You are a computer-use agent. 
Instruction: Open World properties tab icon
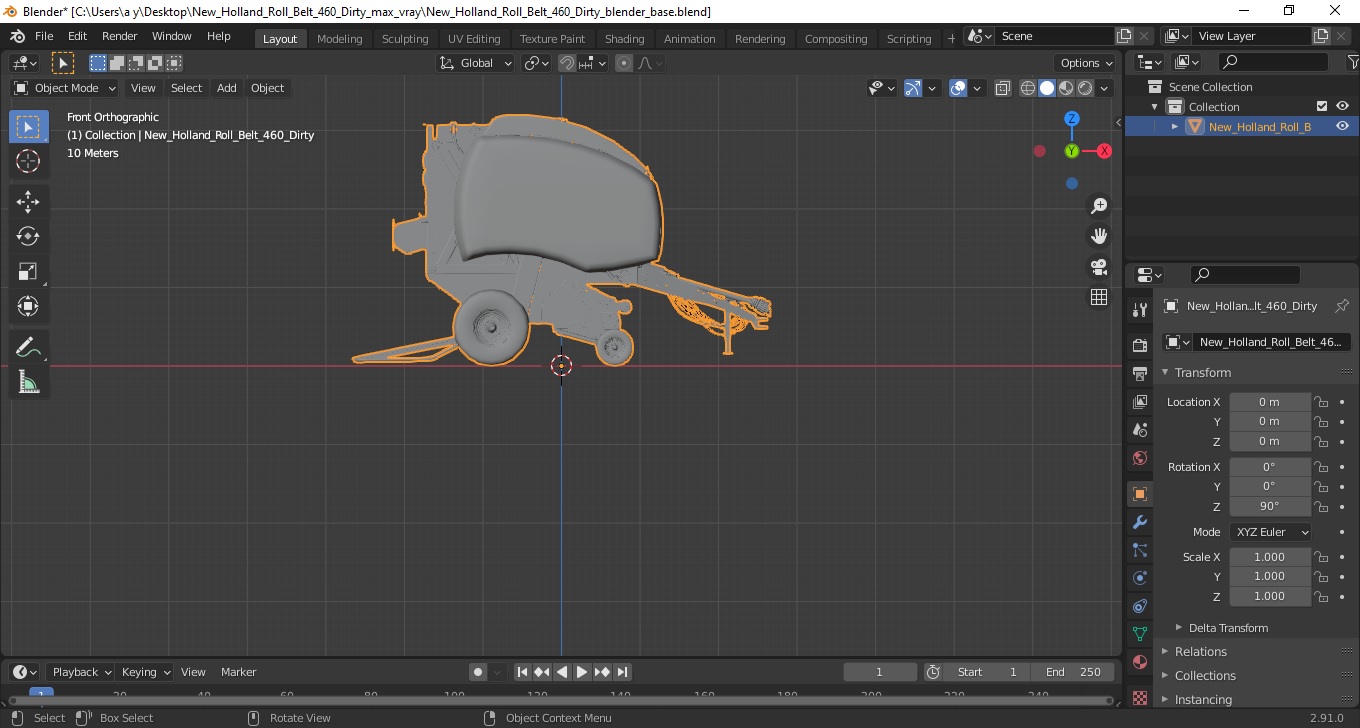coord(1139,458)
